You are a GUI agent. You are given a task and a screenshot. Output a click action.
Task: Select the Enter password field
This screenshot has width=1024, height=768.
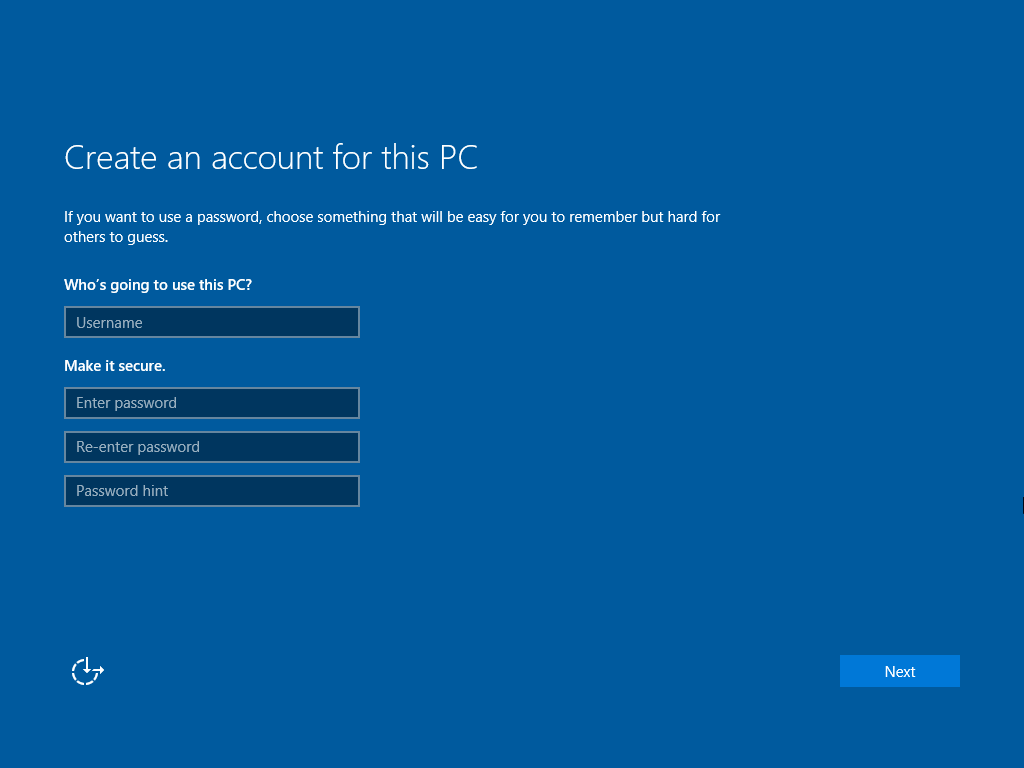(x=212, y=403)
